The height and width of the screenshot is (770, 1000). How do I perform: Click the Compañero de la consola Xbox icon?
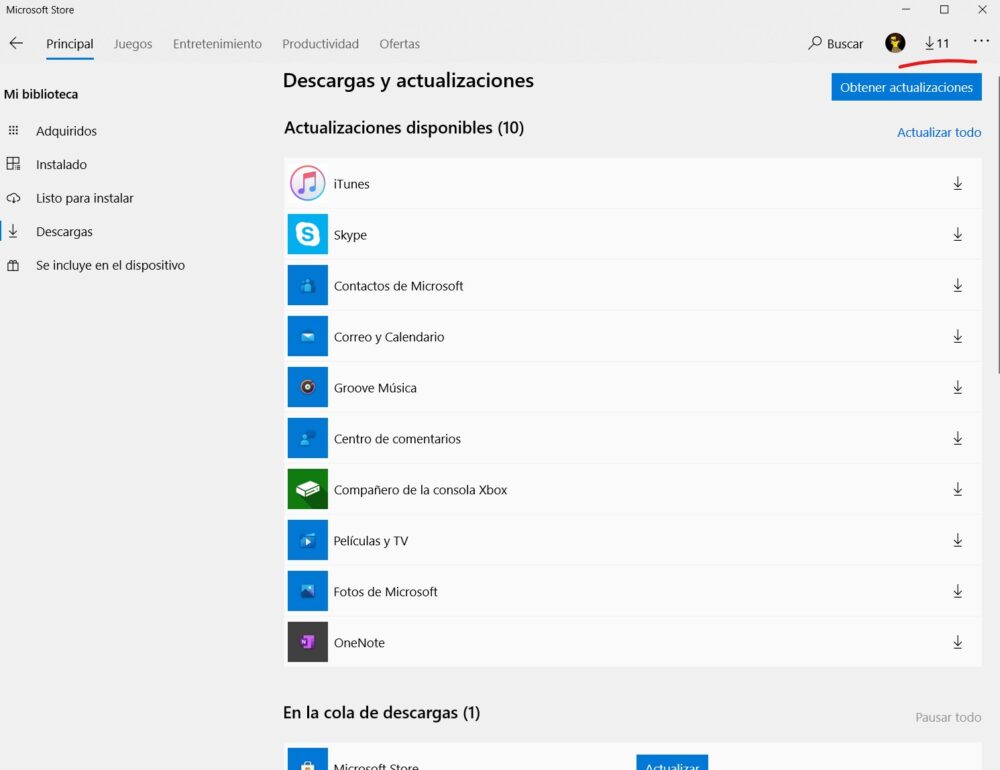tap(307, 489)
